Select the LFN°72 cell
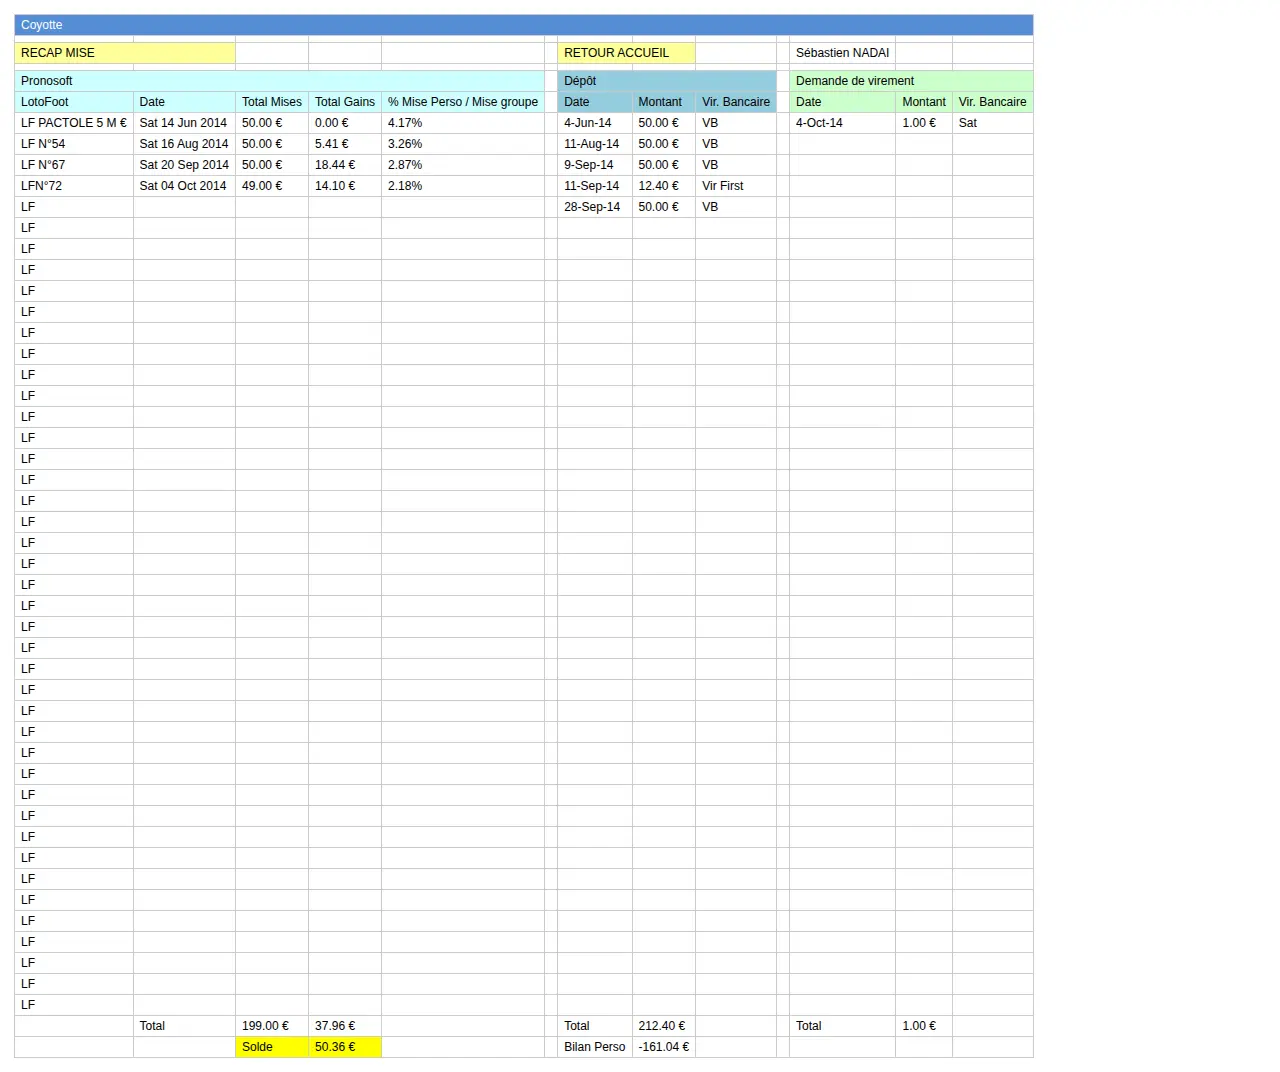The width and height of the screenshot is (1280, 1072). 74,186
